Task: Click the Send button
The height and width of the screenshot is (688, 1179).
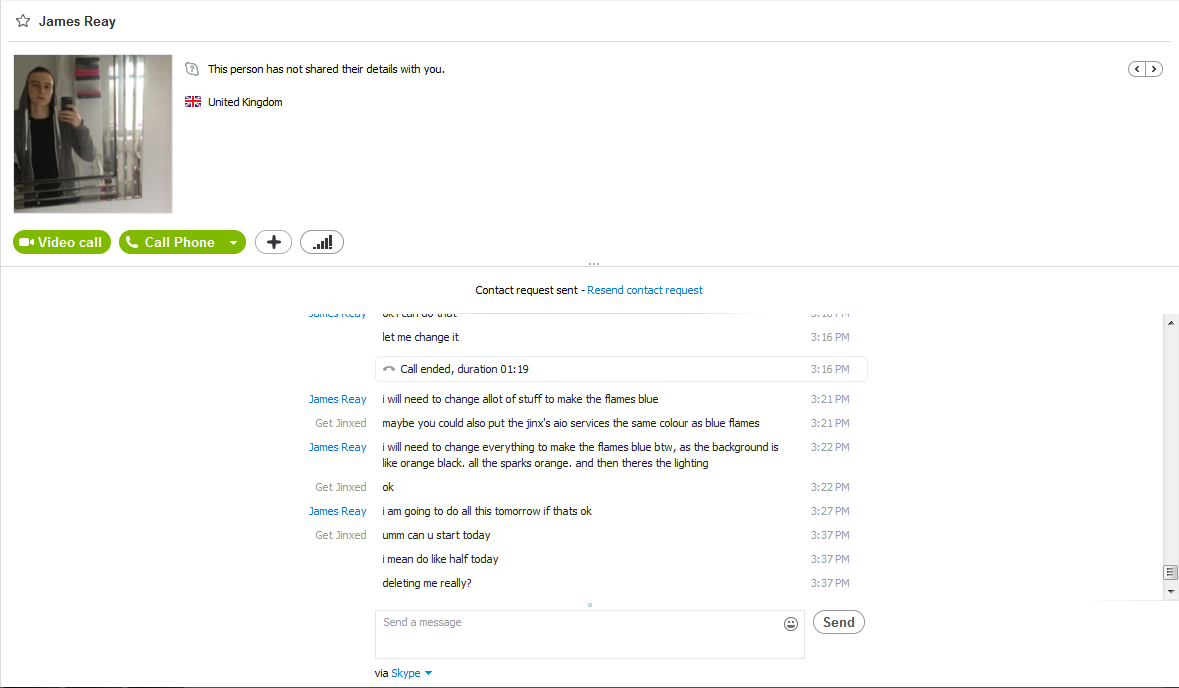Action: 838,622
